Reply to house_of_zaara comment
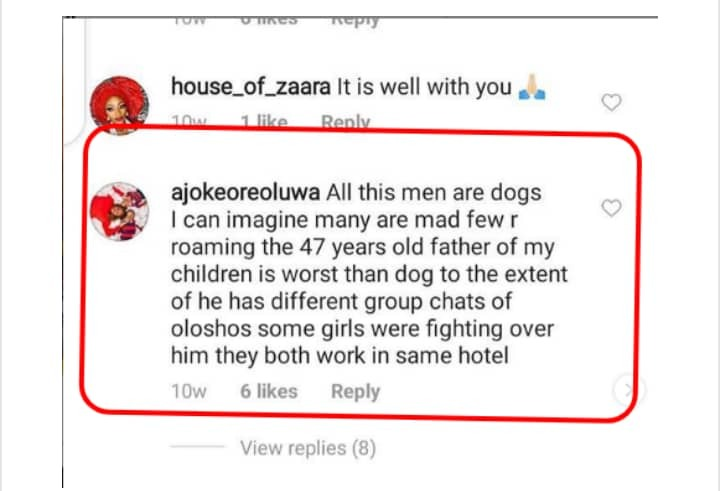720x491 pixels. 345,122
